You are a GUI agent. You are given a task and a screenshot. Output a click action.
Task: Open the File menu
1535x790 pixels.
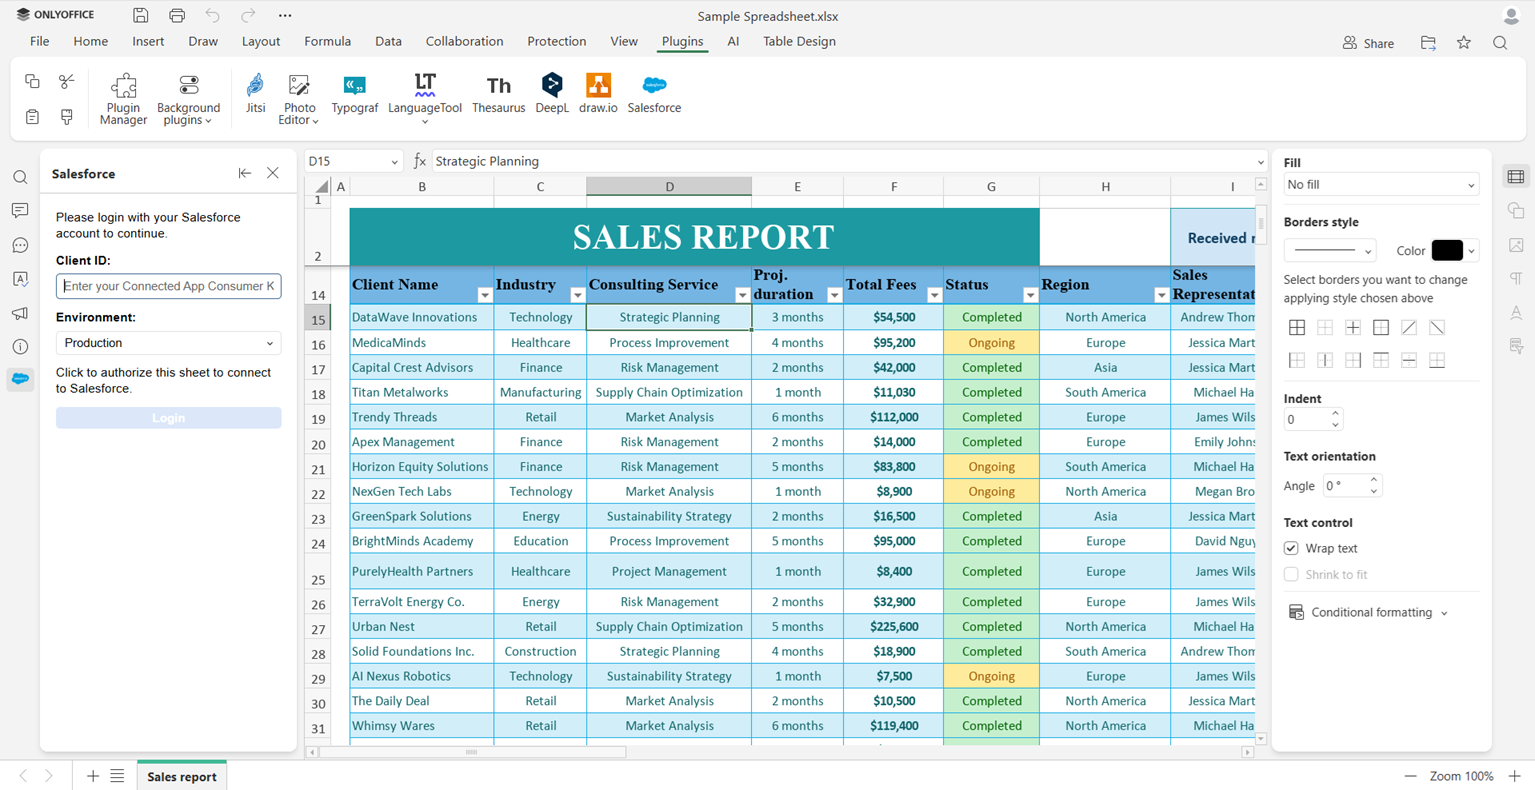click(39, 42)
